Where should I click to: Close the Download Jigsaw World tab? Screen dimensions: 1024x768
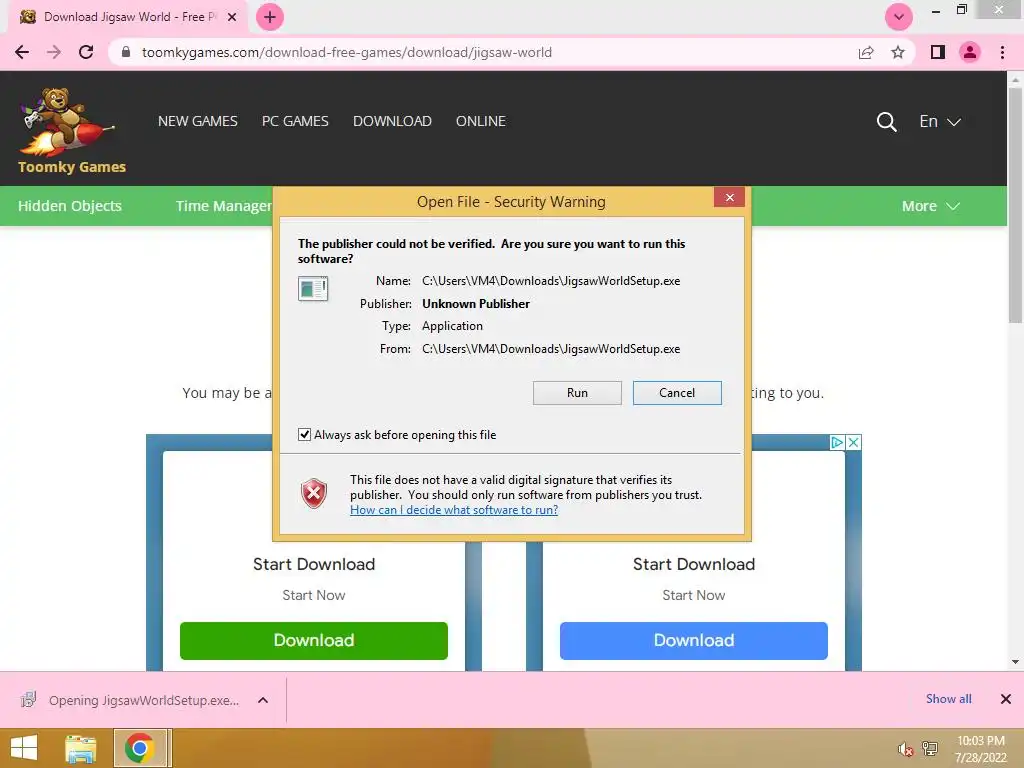point(232,17)
